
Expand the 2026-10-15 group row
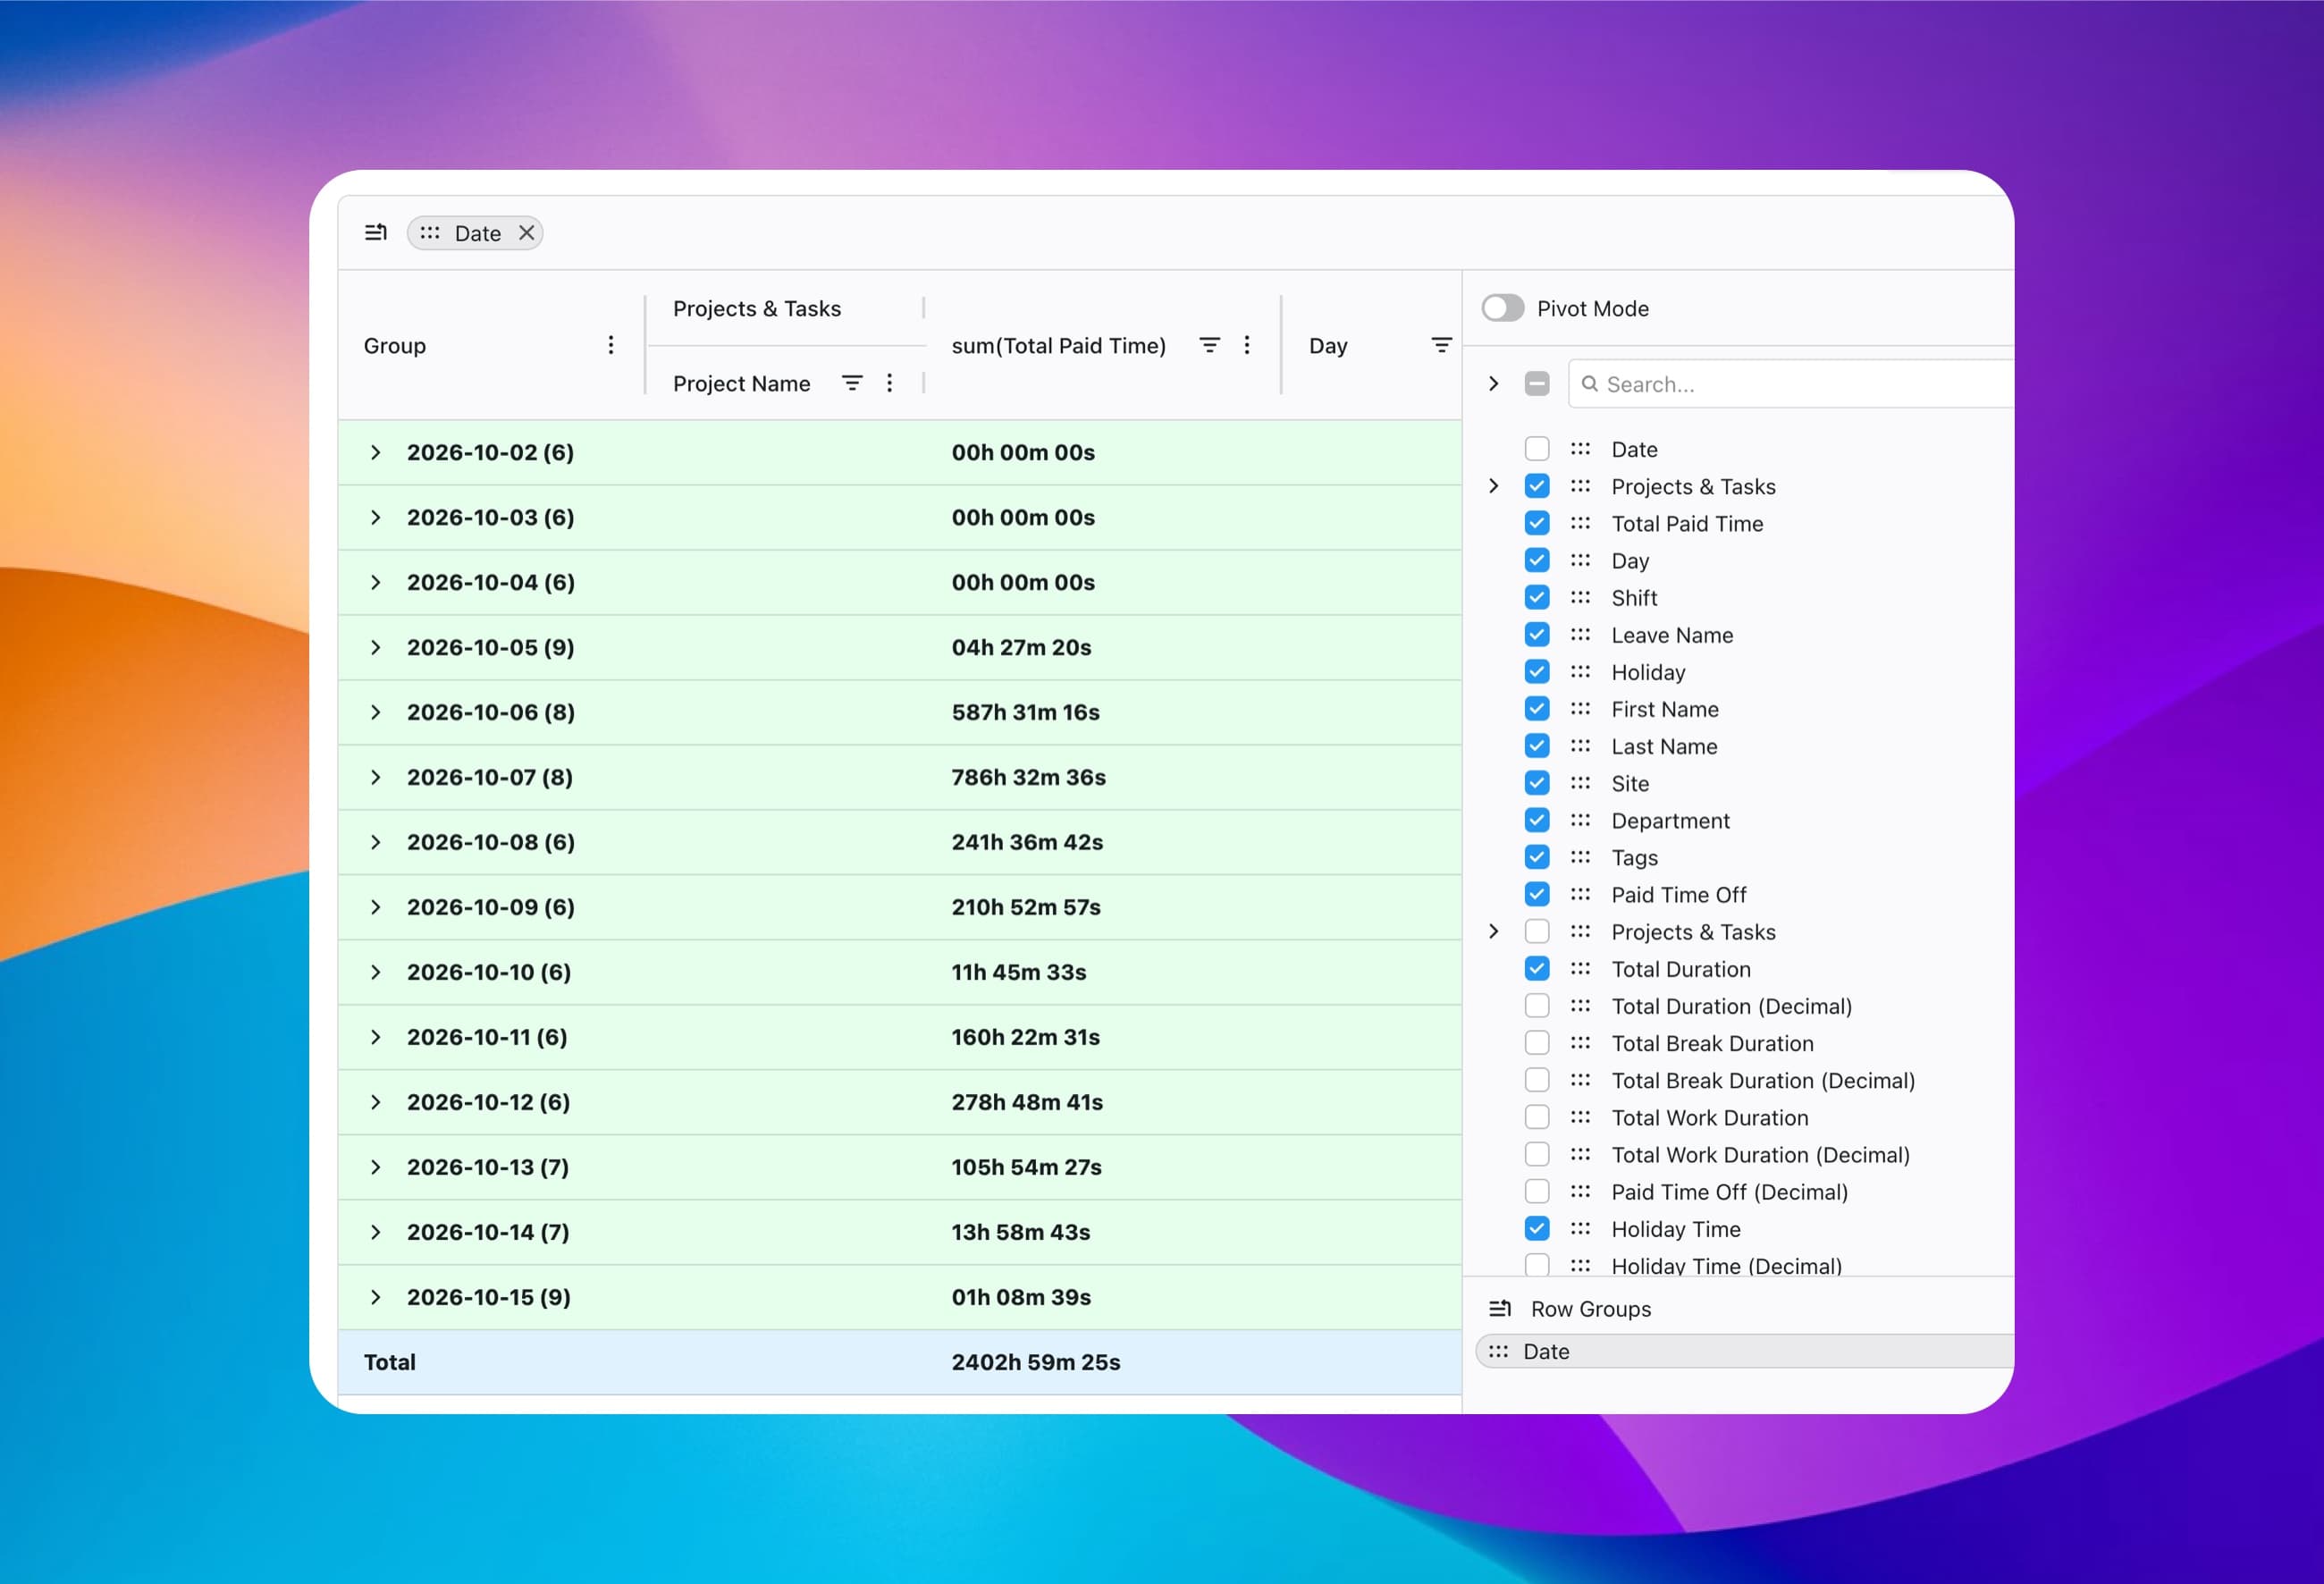tap(376, 1297)
